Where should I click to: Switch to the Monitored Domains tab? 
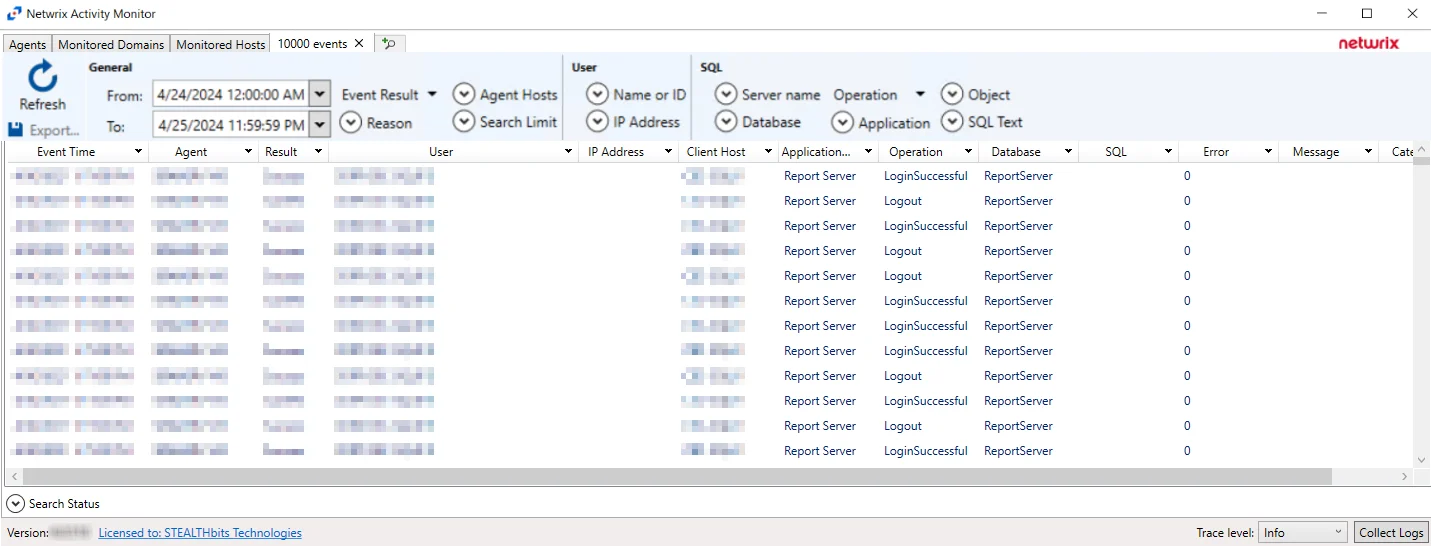click(x=111, y=45)
